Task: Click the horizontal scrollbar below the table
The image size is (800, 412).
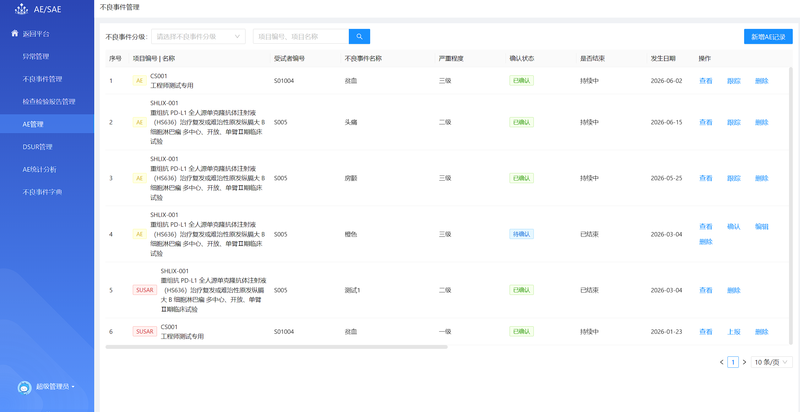Action: click(x=277, y=347)
